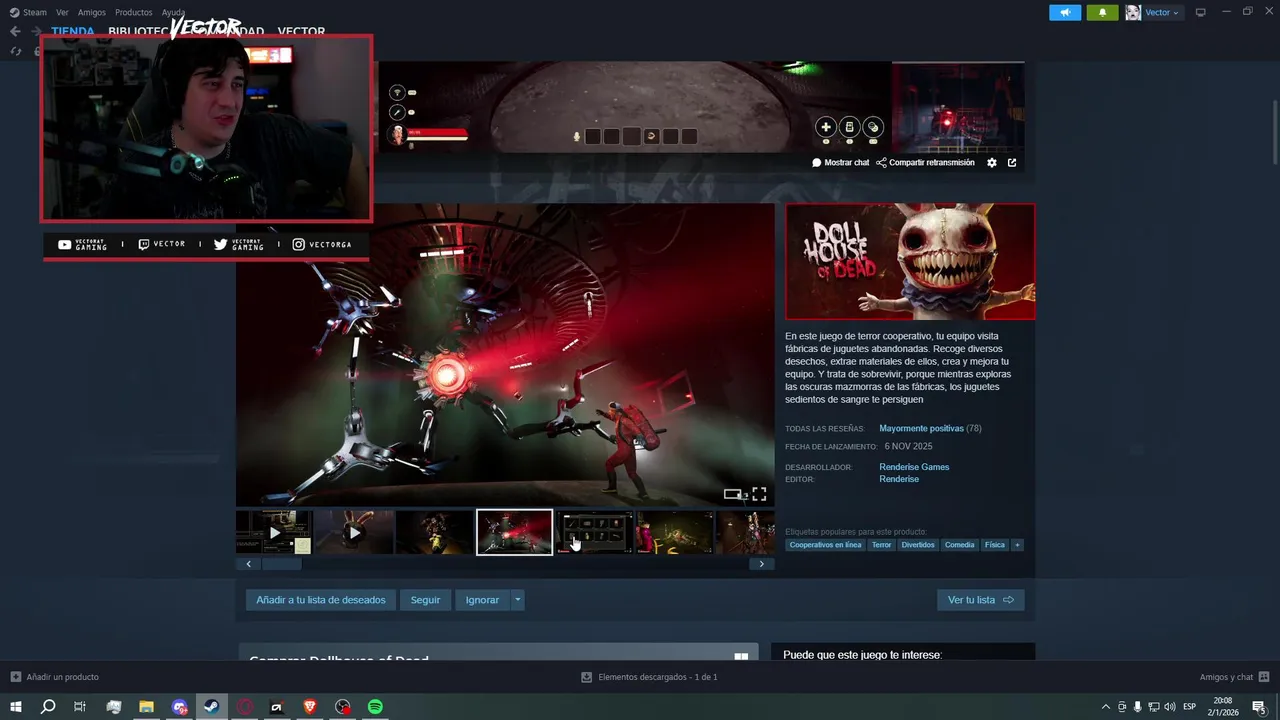Select the Terror tag
The height and width of the screenshot is (720, 1280).
(x=881, y=545)
